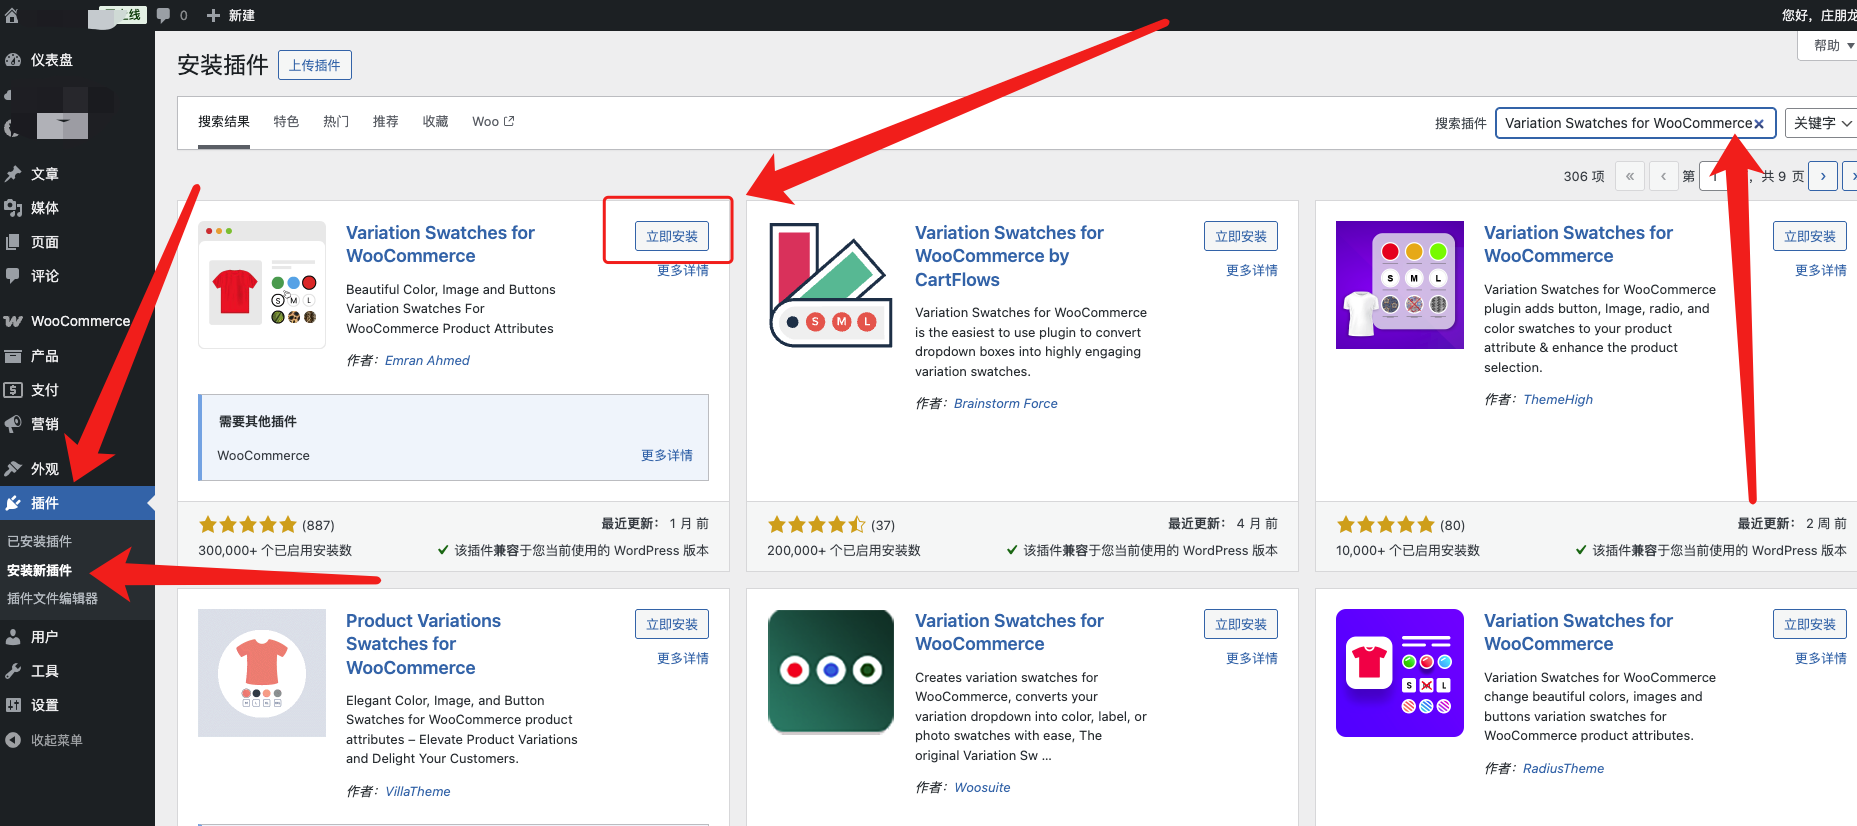Install the Woosuite Variation Swatches plugin
Image resolution: width=1857 pixels, height=826 pixels.
point(1241,624)
